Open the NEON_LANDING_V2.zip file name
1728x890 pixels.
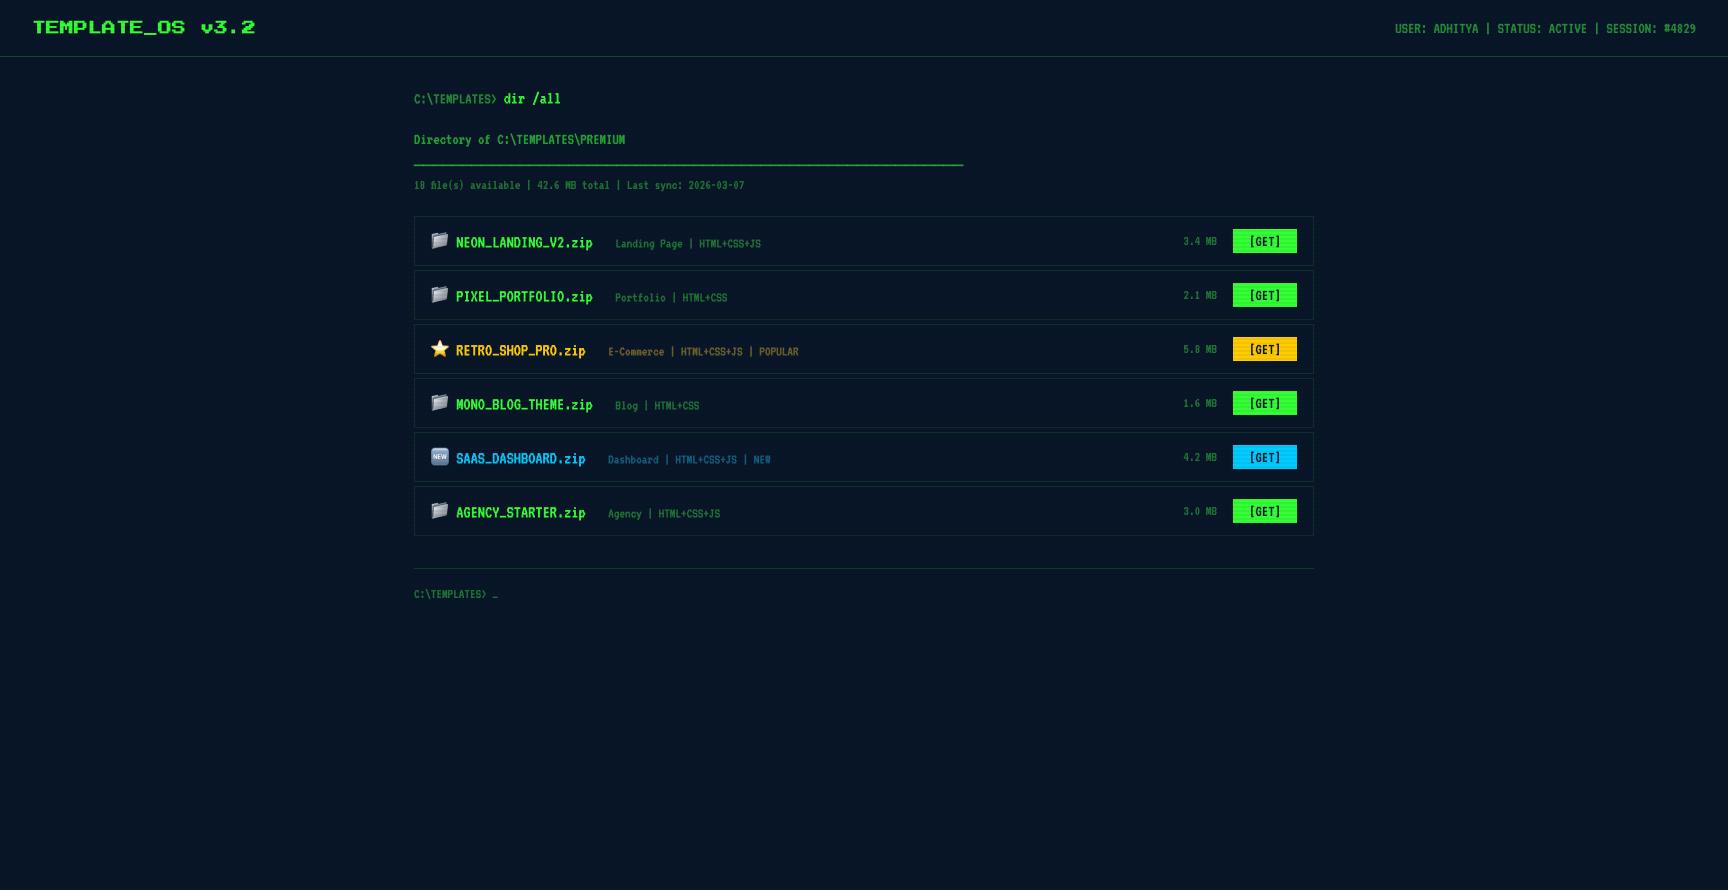tap(524, 243)
